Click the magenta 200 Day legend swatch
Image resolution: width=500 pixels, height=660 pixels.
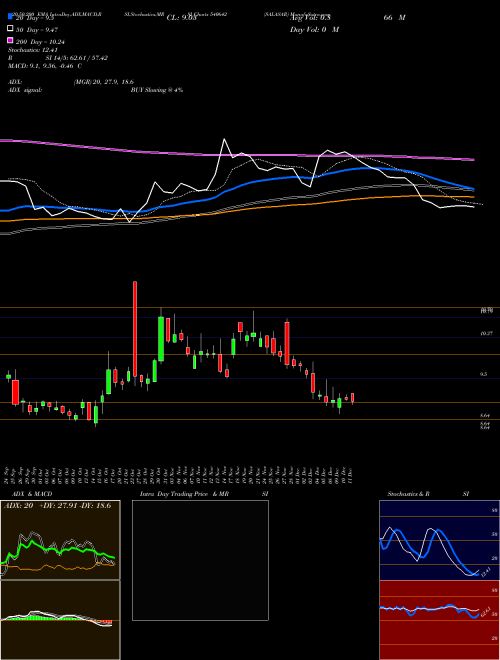[x=11, y=40]
